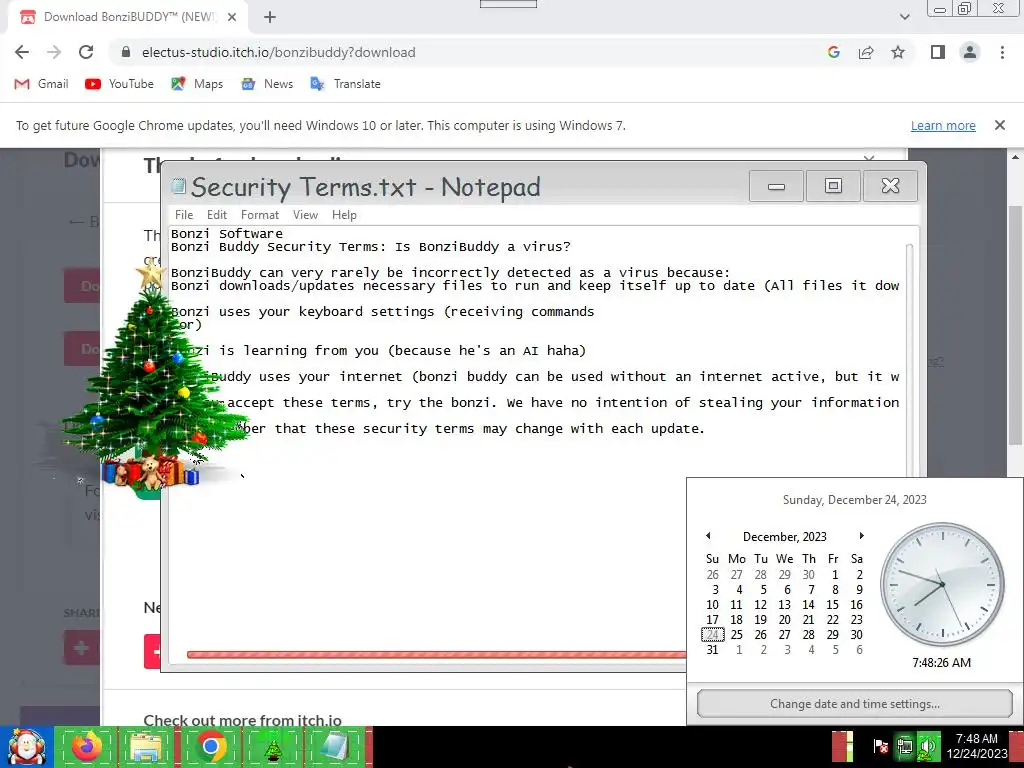
Task: Dismiss the Windows 7 update infobar
Action: click(999, 125)
